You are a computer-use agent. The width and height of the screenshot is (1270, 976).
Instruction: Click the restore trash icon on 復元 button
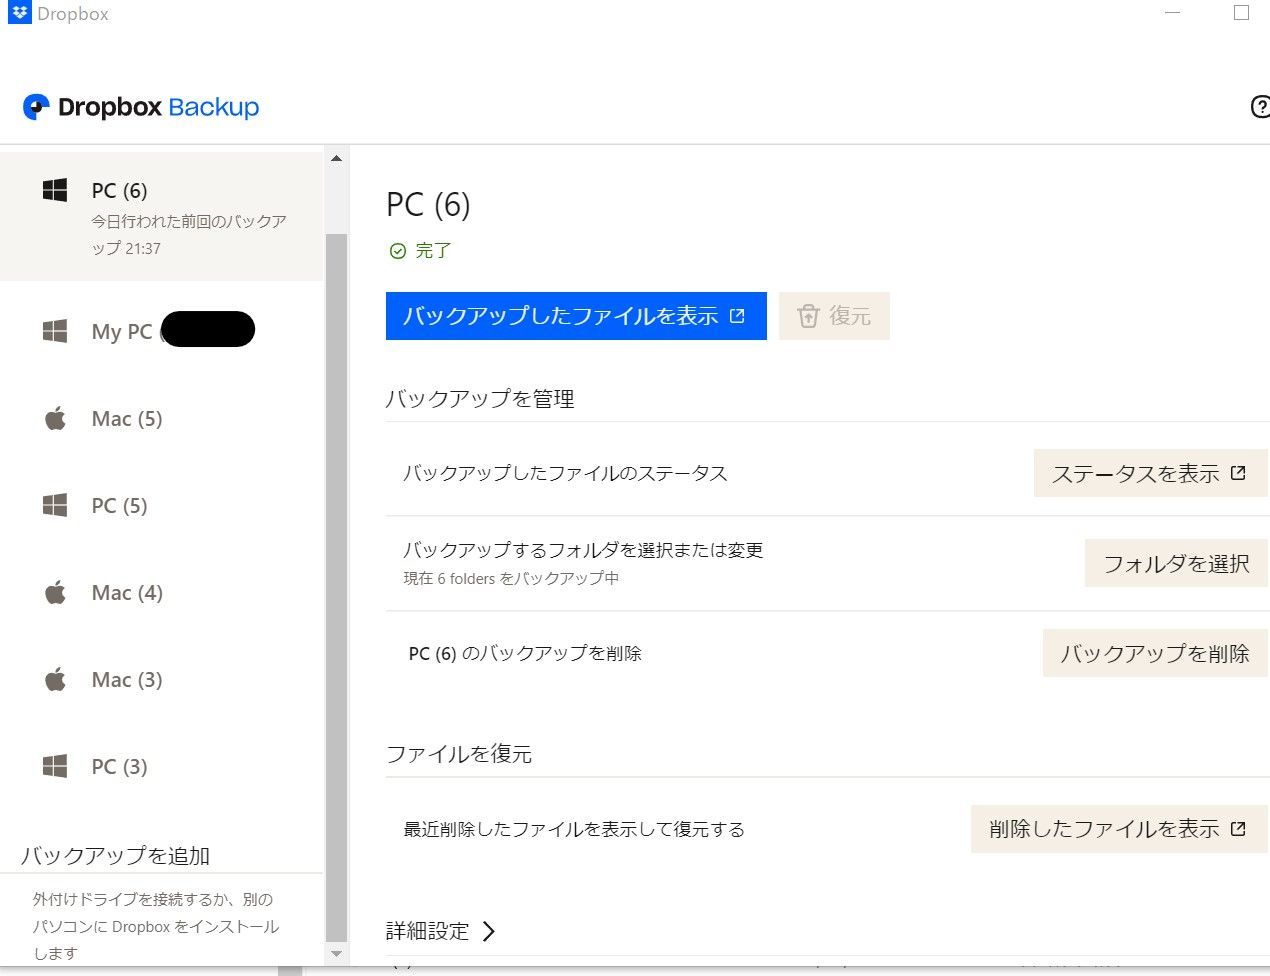pyautogui.click(x=810, y=315)
